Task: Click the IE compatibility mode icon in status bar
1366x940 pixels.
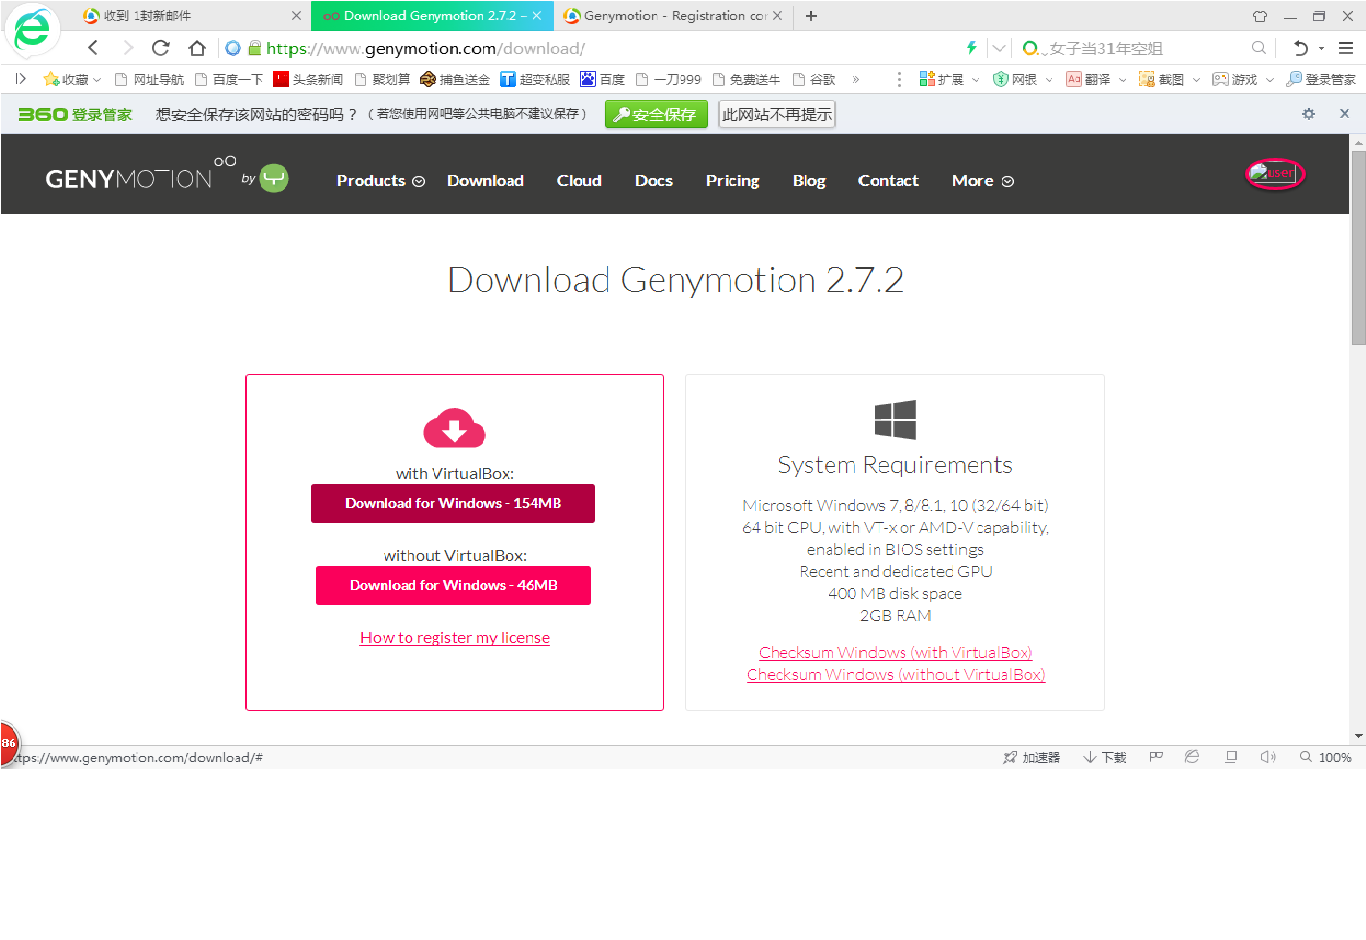Action: pos(1192,757)
